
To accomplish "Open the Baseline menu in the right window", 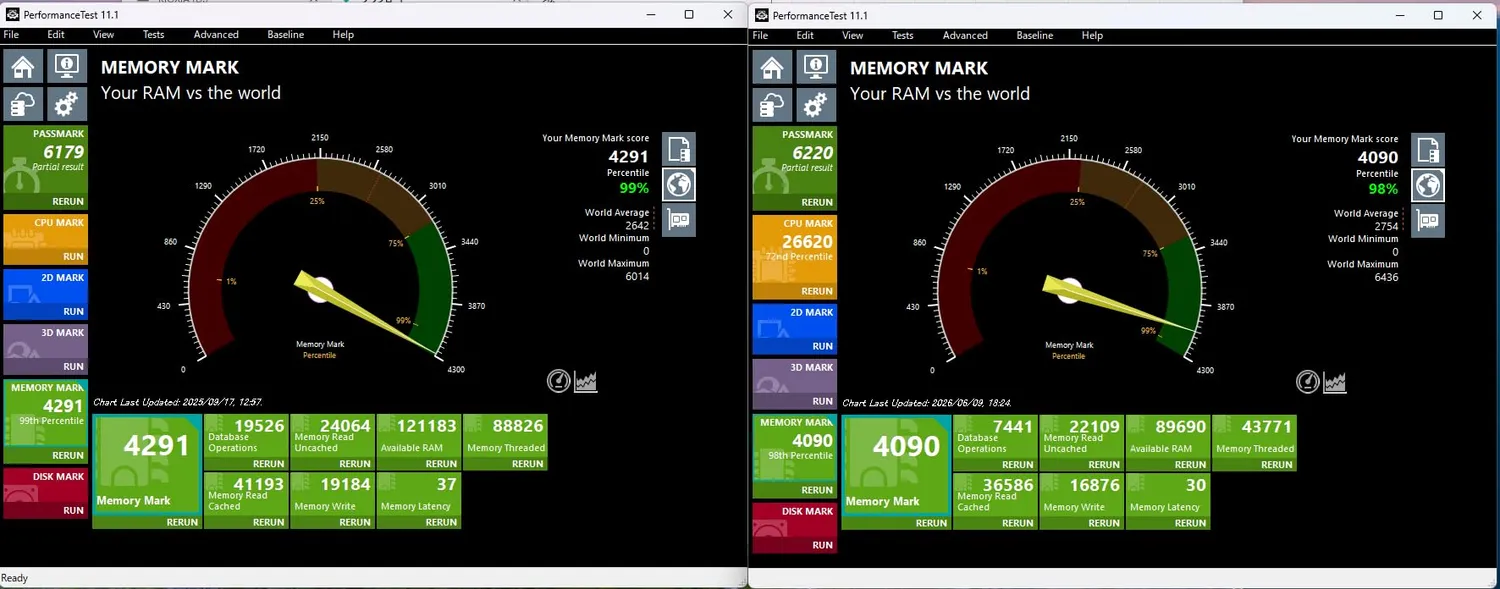I will pos(1035,35).
